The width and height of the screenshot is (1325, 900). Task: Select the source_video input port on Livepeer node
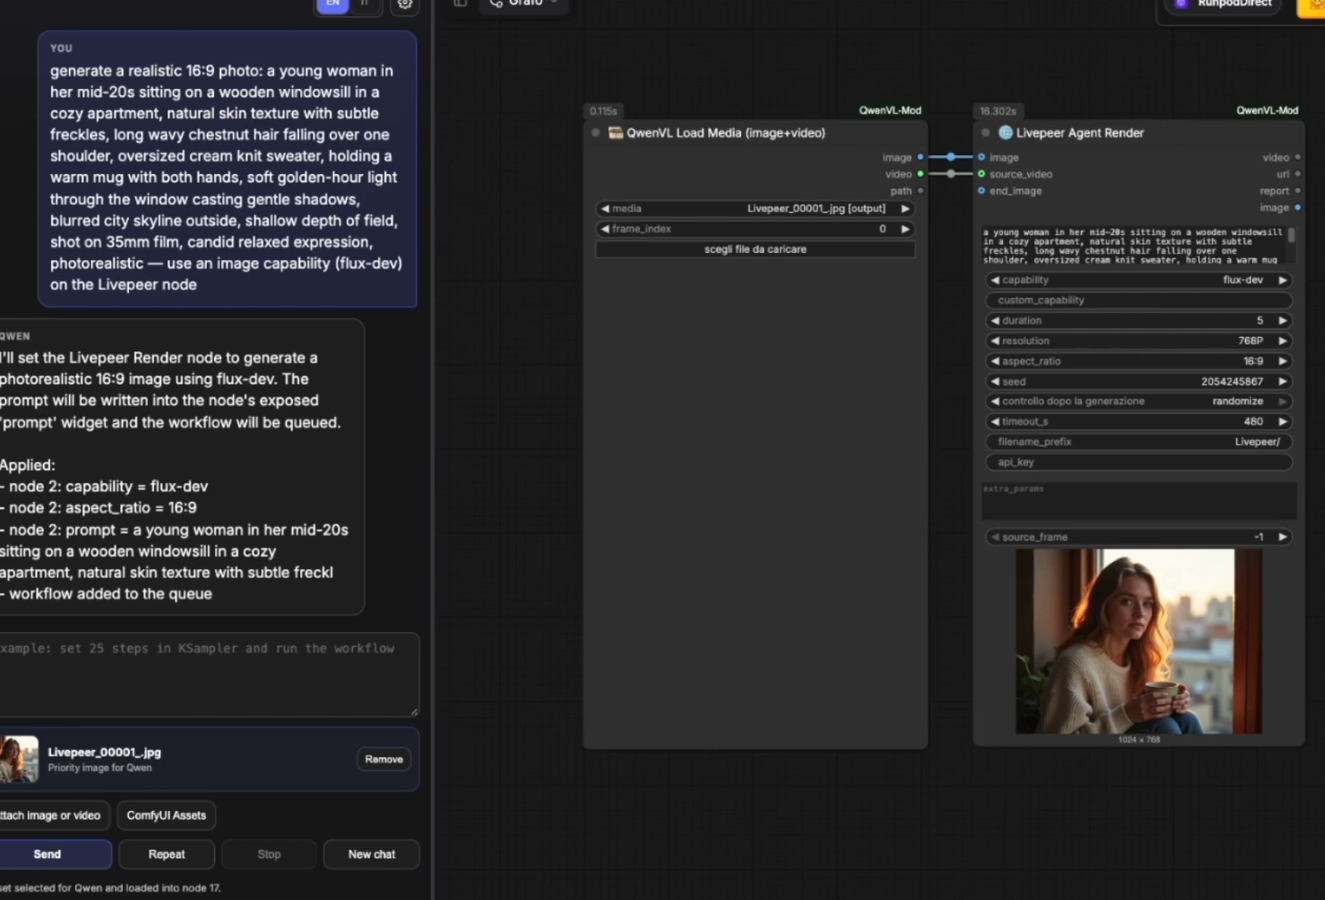point(982,174)
